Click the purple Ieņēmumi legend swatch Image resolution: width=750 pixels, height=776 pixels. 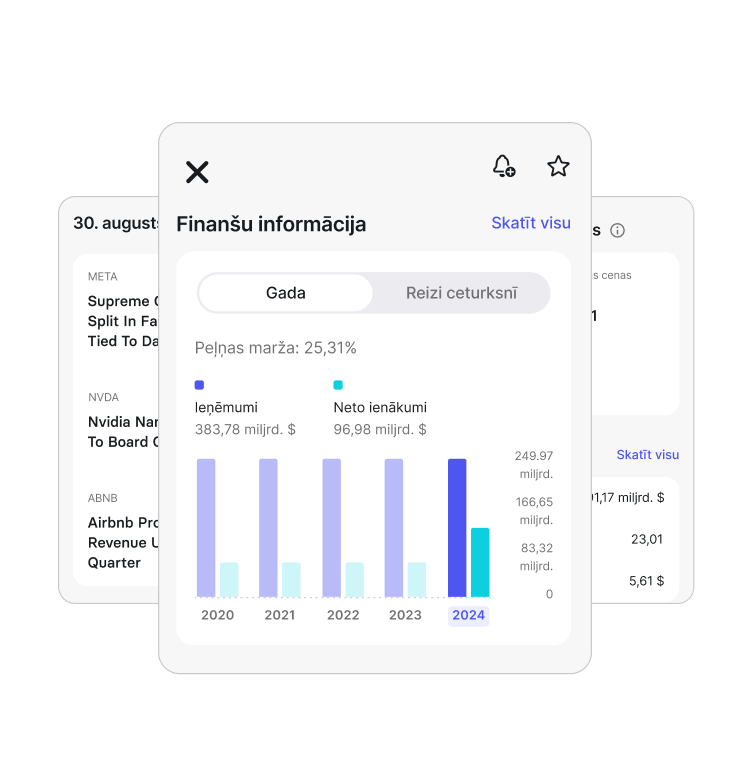[200, 385]
